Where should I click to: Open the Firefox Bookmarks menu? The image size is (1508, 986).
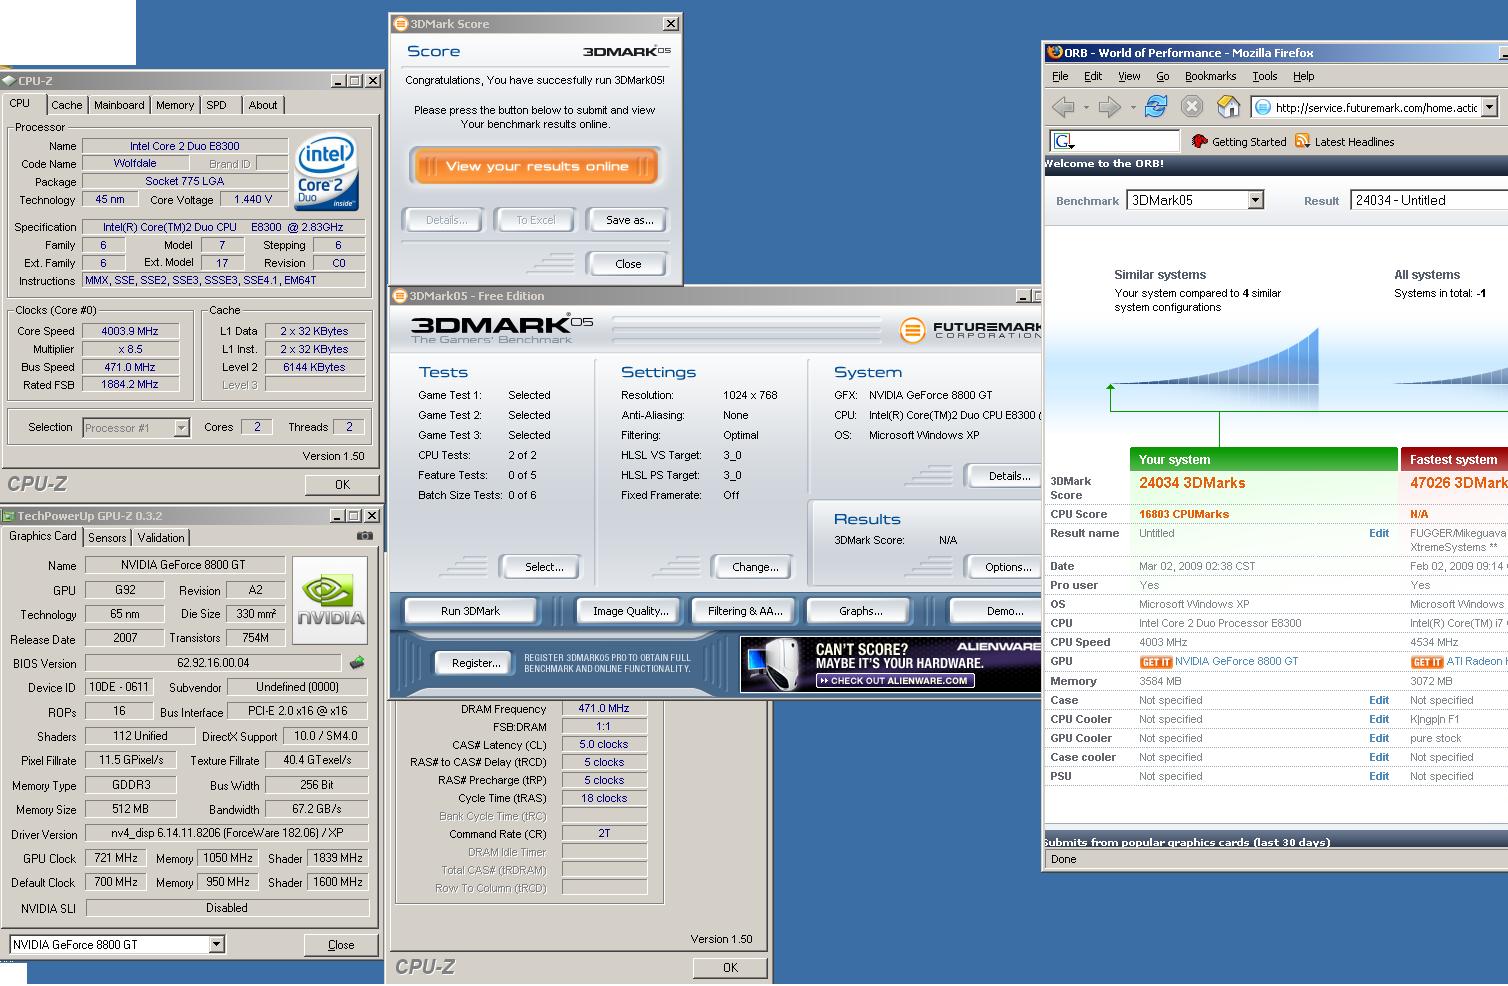pos(1210,76)
